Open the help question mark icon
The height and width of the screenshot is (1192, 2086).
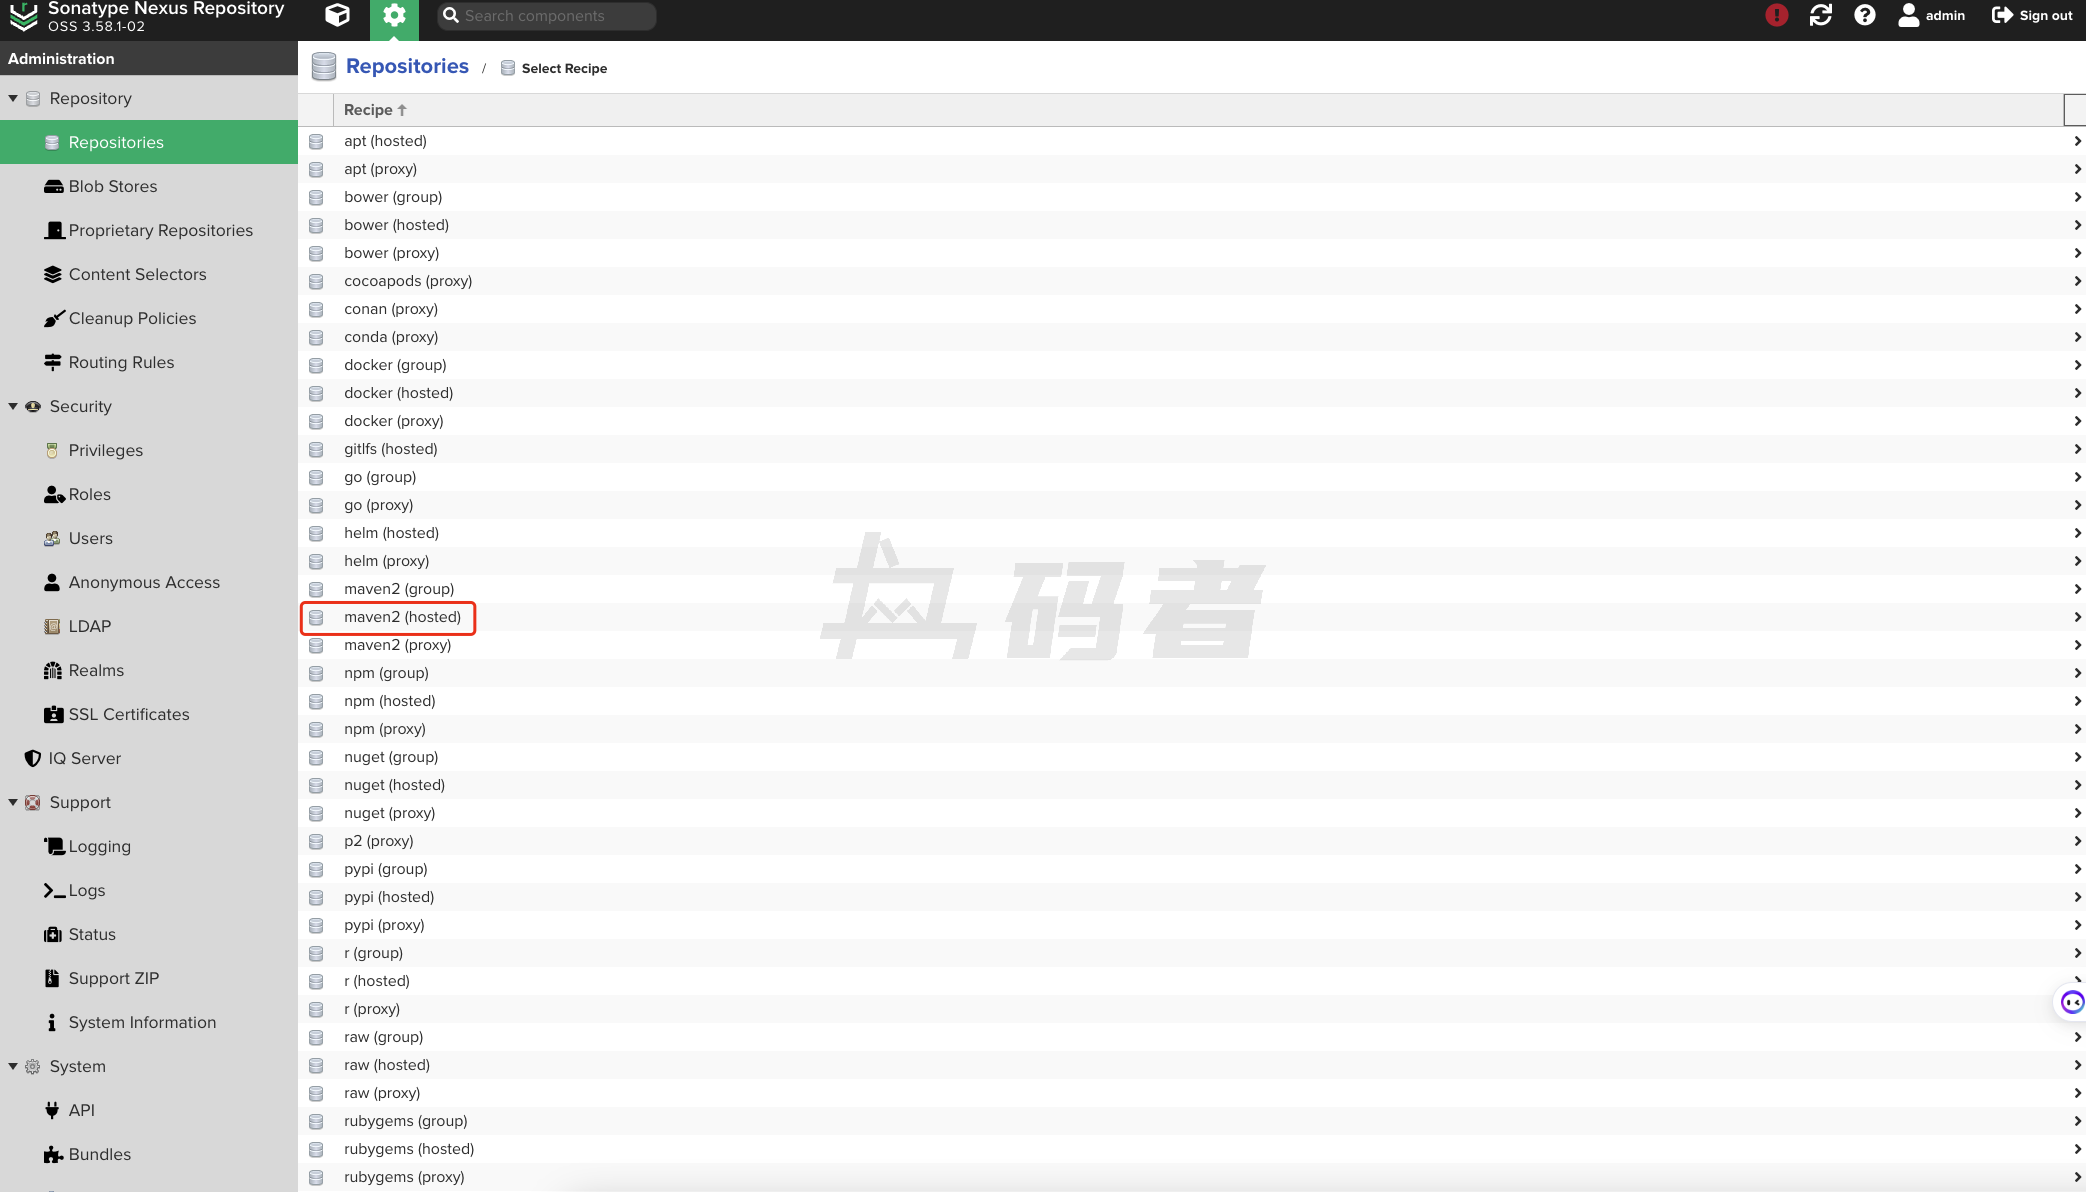pyautogui.click(x=1864, y=15)
